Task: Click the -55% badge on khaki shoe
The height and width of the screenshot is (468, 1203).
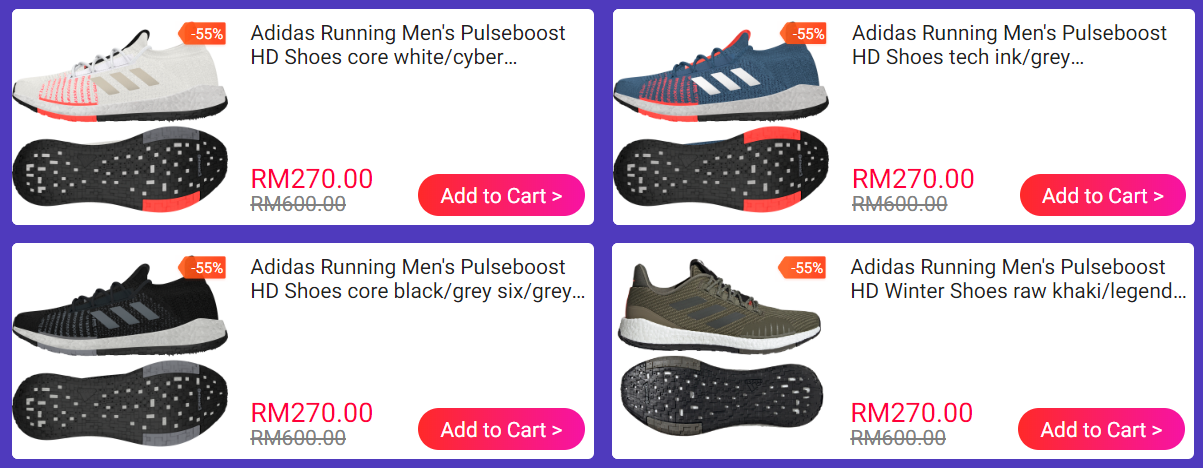Action: (x=804, y=267)
